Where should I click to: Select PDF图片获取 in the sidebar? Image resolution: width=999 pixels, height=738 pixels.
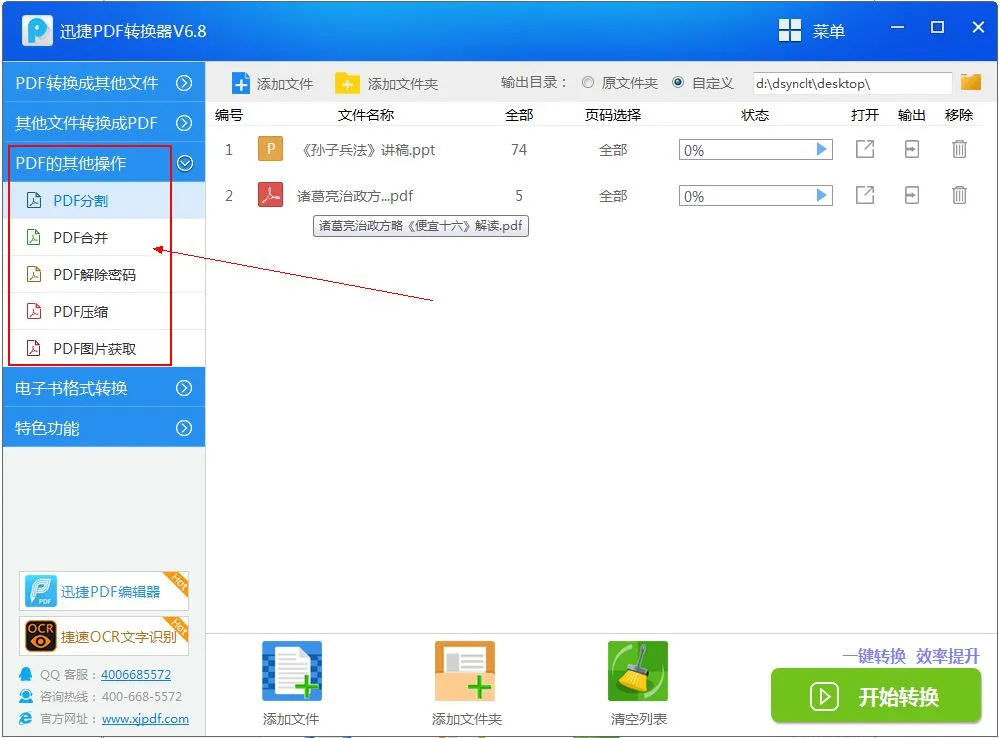[104, 348]
